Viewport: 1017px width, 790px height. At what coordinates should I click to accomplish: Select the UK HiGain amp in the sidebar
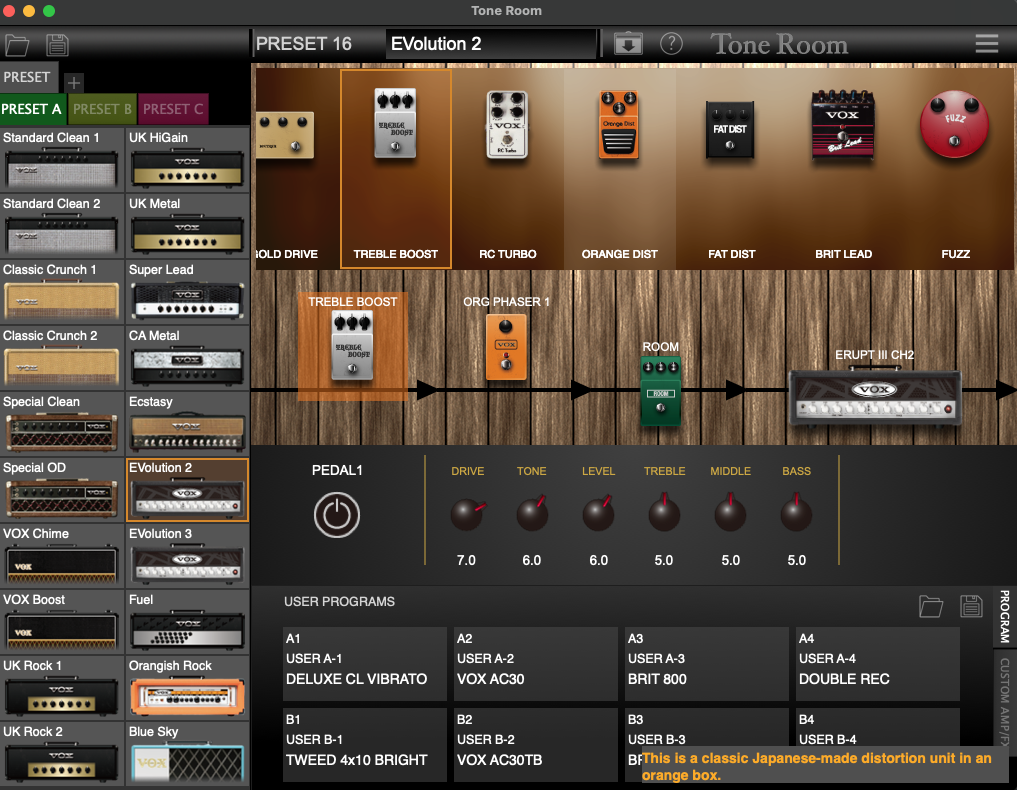(x=187, y=162)
